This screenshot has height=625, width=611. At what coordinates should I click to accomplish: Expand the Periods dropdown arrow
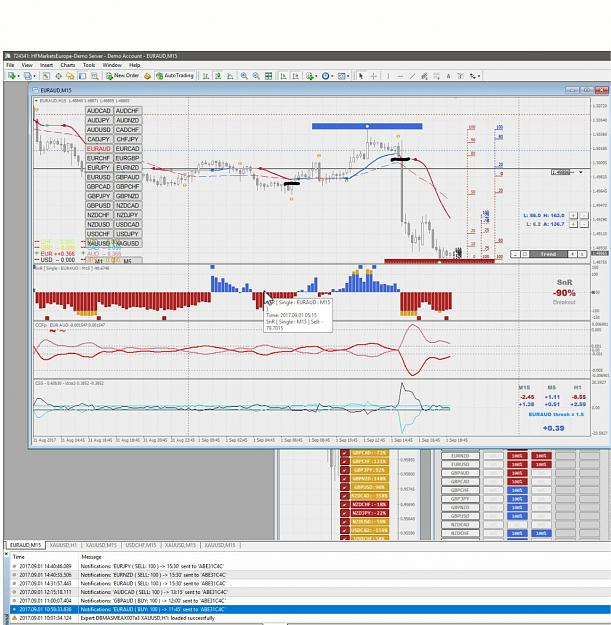332,76
